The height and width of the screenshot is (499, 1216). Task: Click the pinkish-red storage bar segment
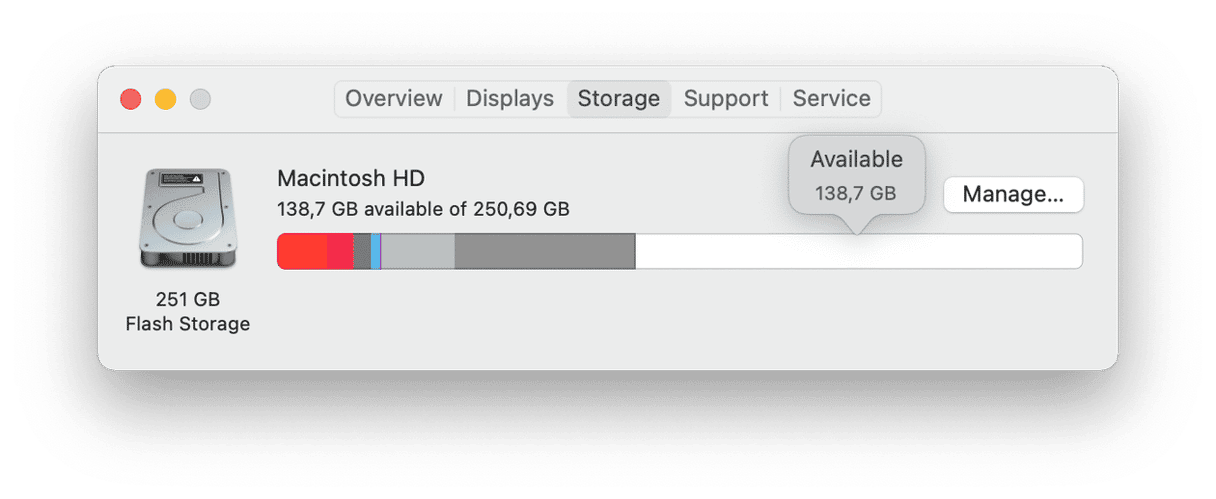340,251
